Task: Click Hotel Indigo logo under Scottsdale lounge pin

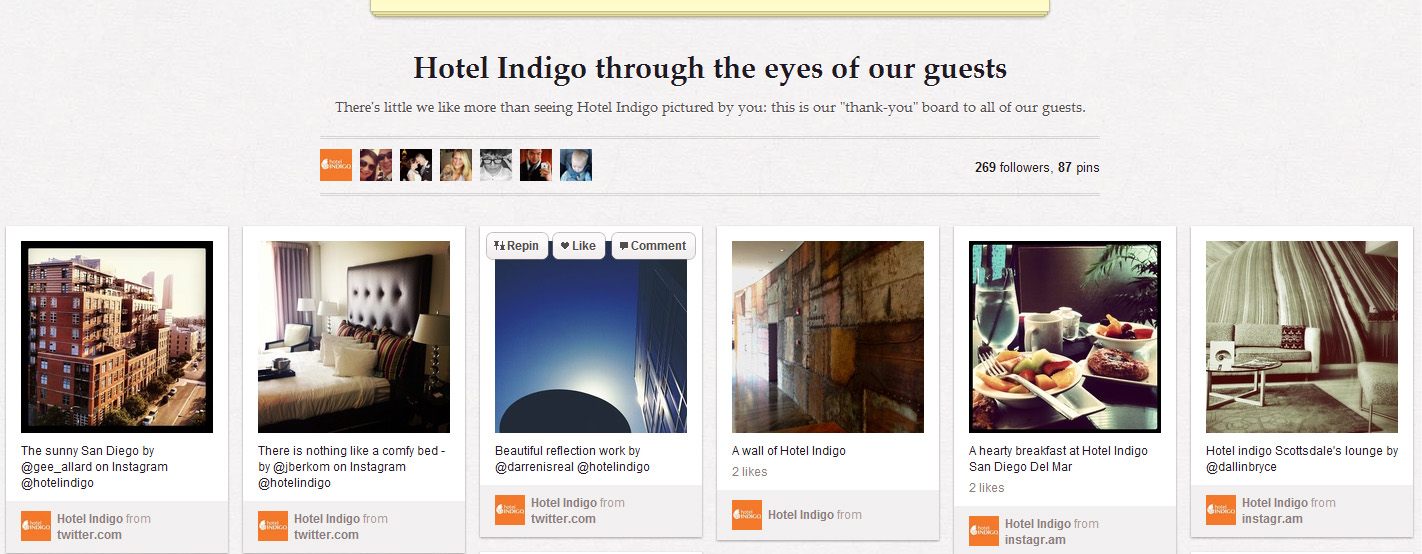Action: click(1221, 510)
